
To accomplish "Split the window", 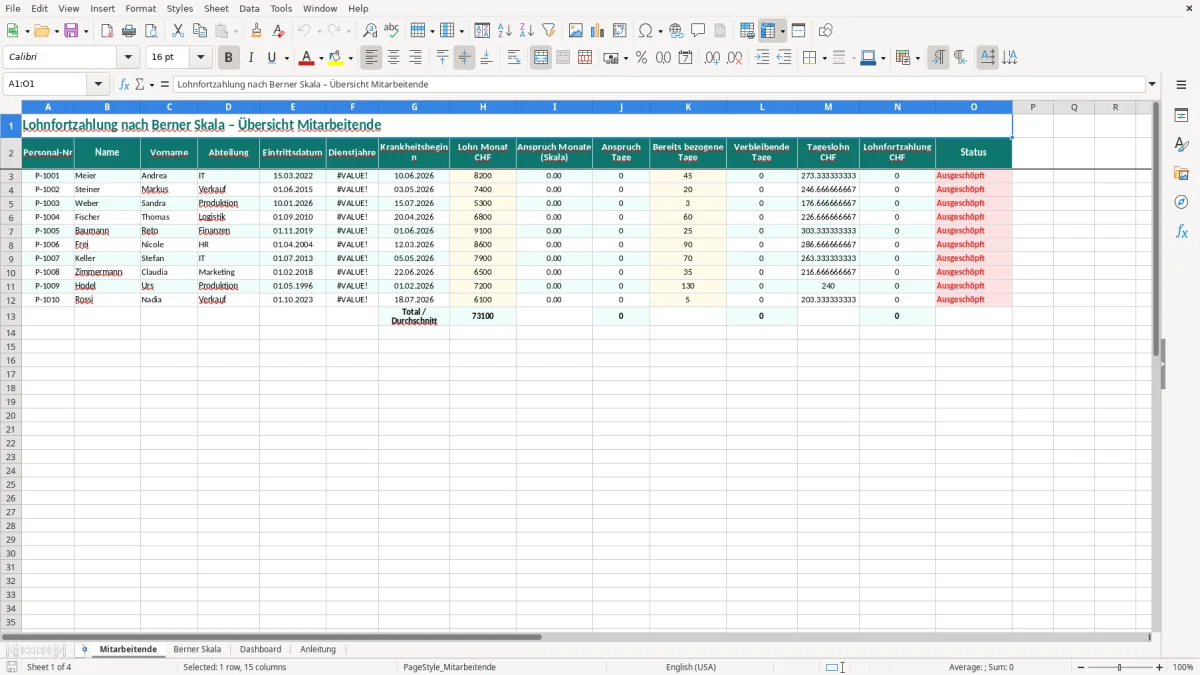I will 799,31.
